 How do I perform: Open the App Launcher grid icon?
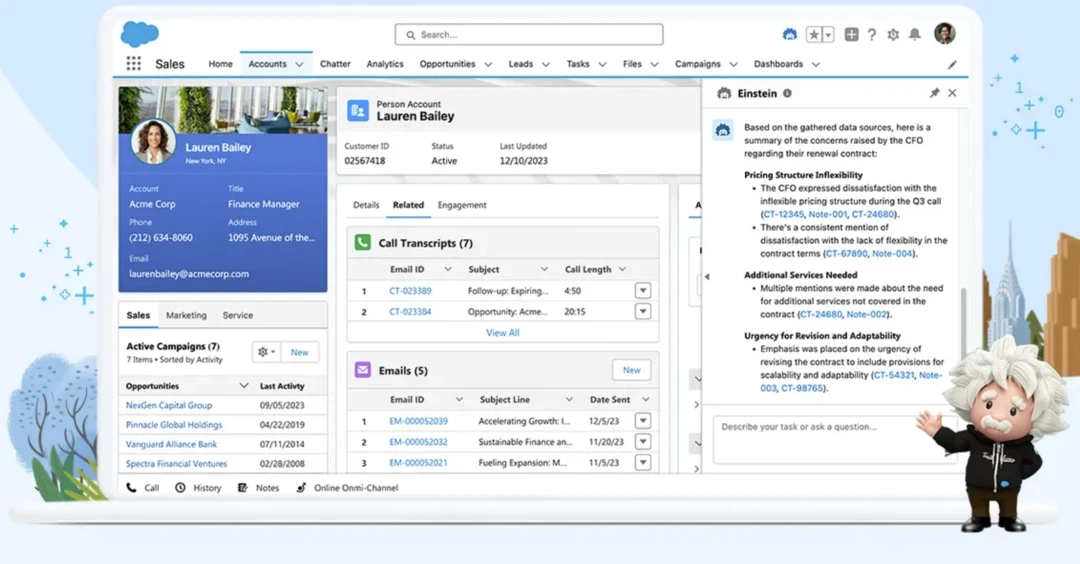133,64
